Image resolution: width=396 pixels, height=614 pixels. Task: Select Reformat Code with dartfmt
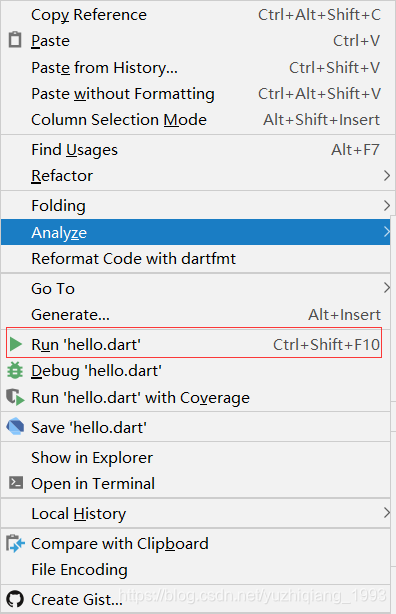(195, 258)
